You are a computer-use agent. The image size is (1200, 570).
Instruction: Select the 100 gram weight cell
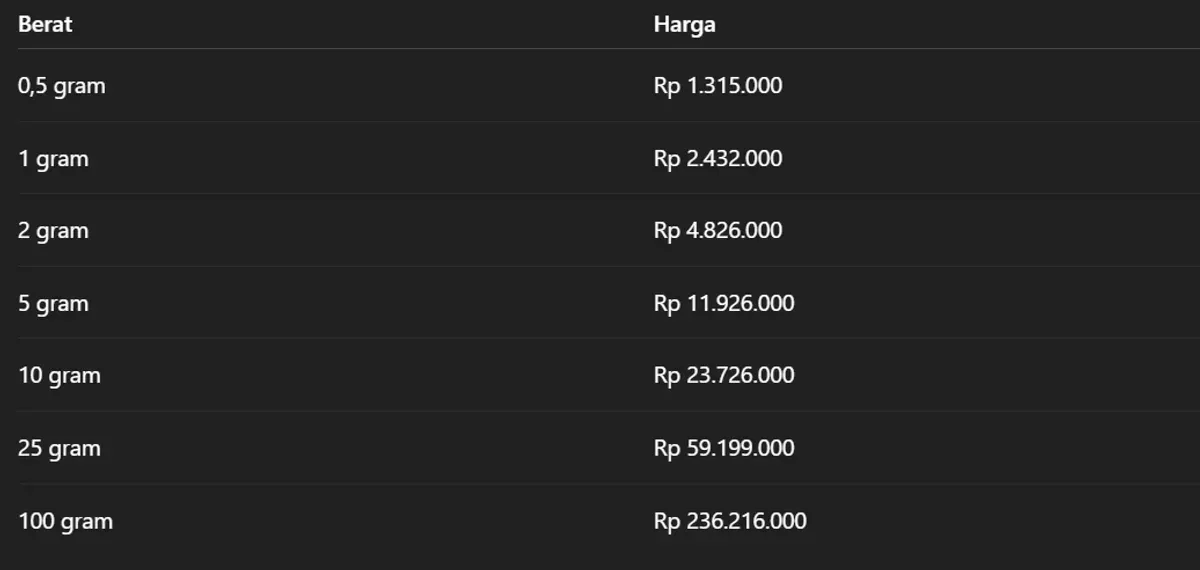pyautogui.click(x=65, y=521)
